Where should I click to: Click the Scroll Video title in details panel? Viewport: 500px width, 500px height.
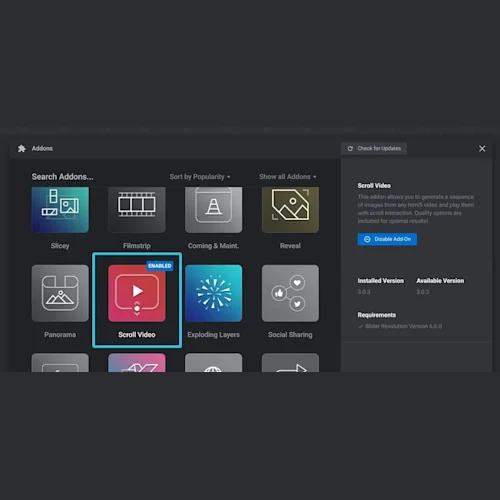374,186
